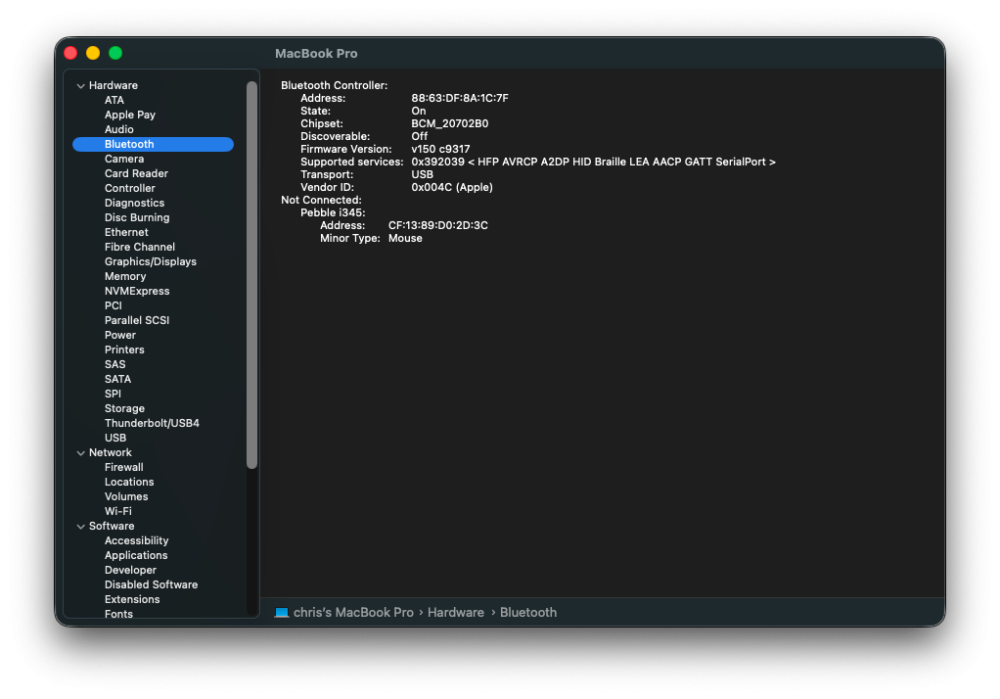The height and width of the screenshot is (699, 1000).
Task: Select the highlighted Bluetooth entry
Action: [153, 144]
